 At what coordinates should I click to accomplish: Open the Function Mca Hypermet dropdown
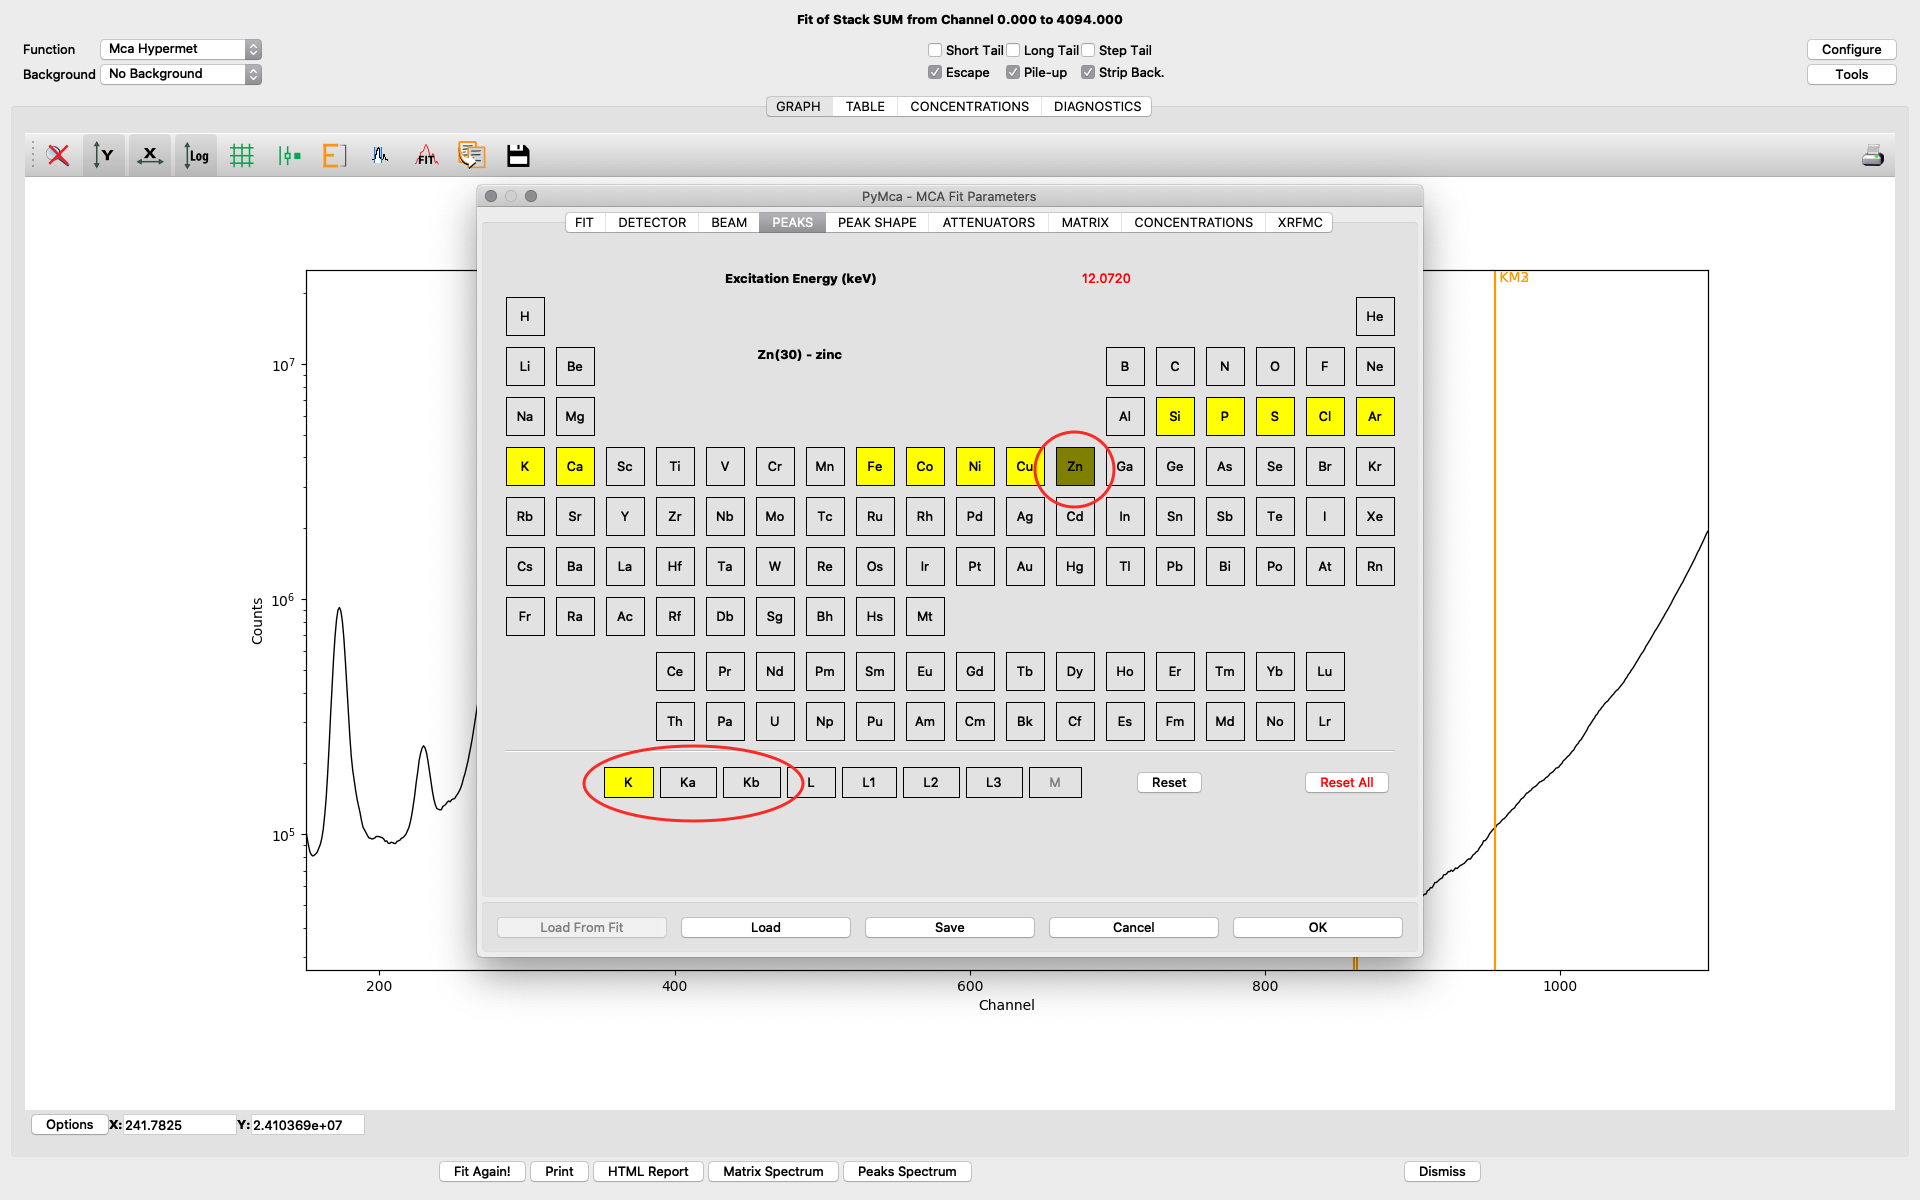(180, 49)
